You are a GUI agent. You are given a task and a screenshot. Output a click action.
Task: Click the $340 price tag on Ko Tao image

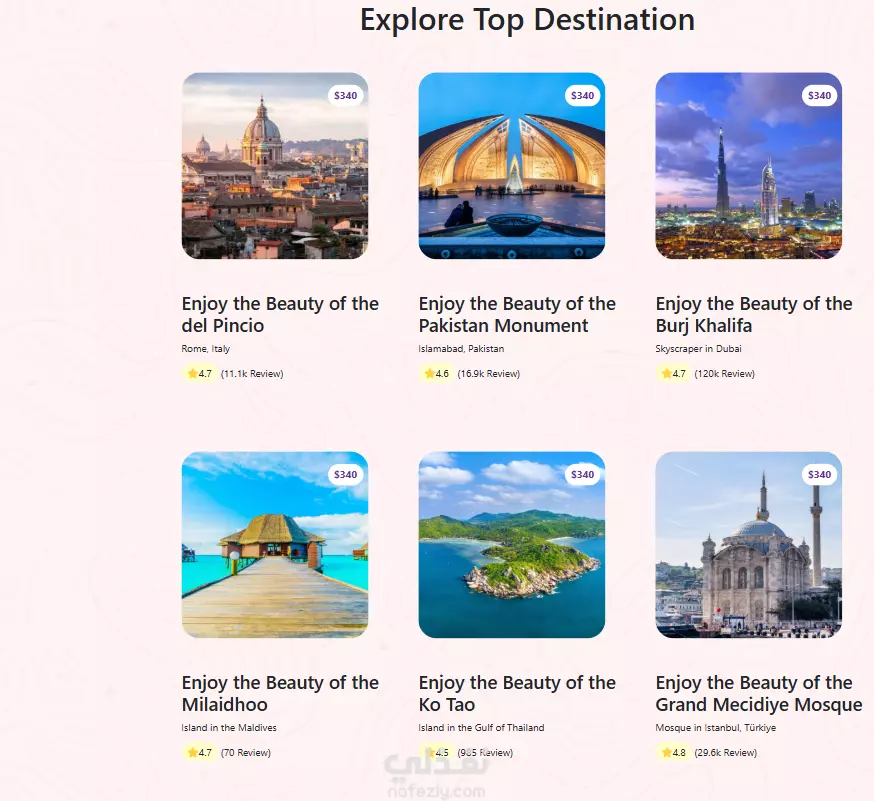[x=582, y=475]
